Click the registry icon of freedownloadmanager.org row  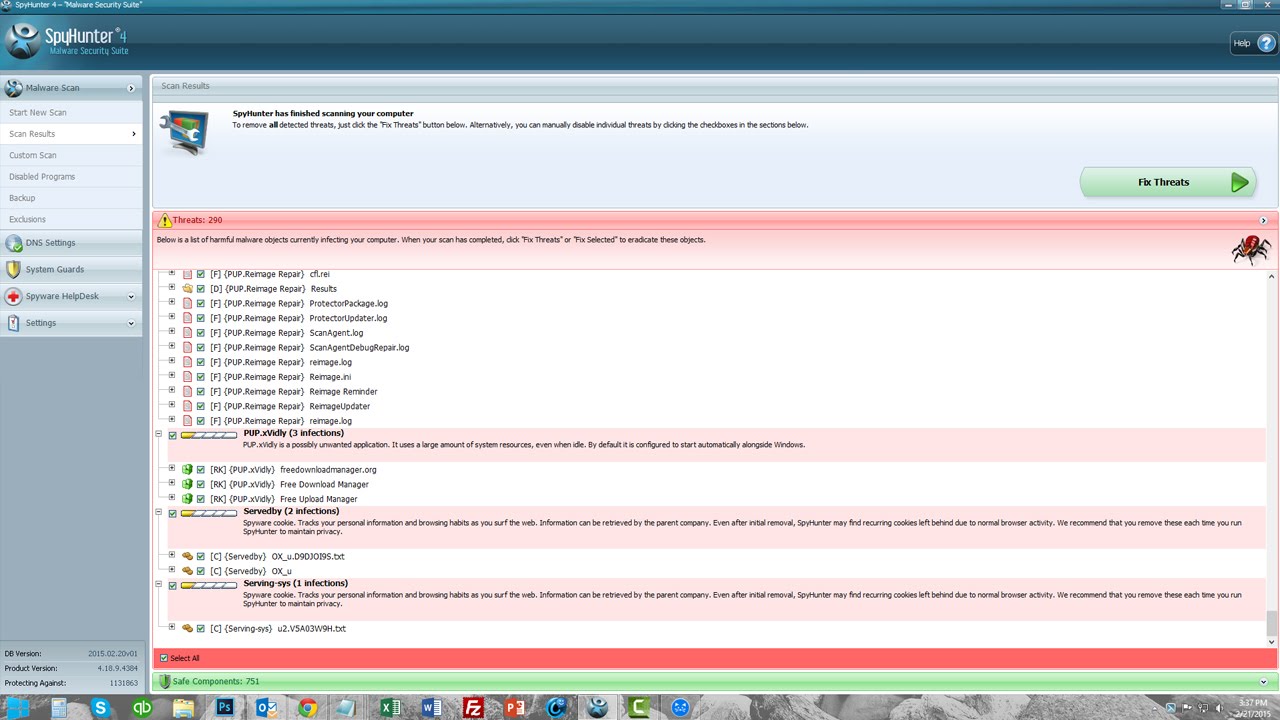pyautogui.click(x=187, y=469)
